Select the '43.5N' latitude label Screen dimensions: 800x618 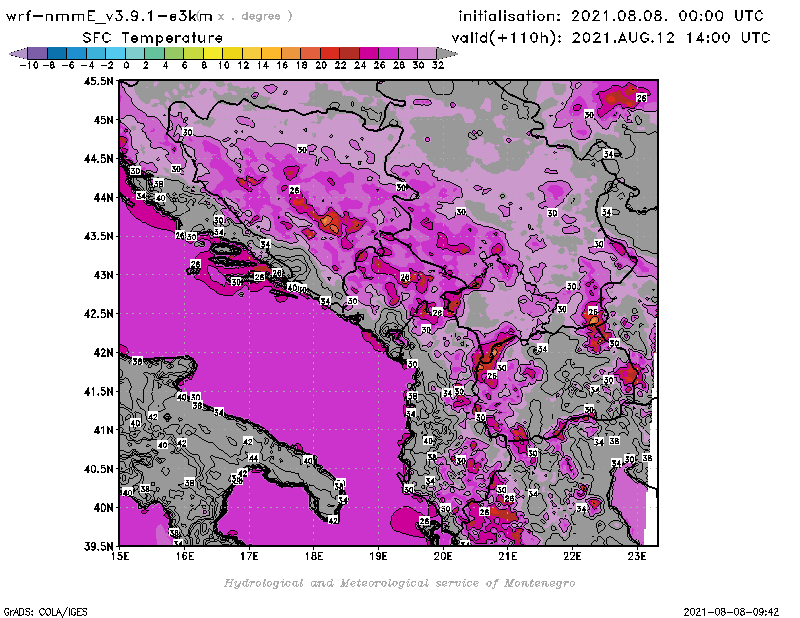coord(98,236)
